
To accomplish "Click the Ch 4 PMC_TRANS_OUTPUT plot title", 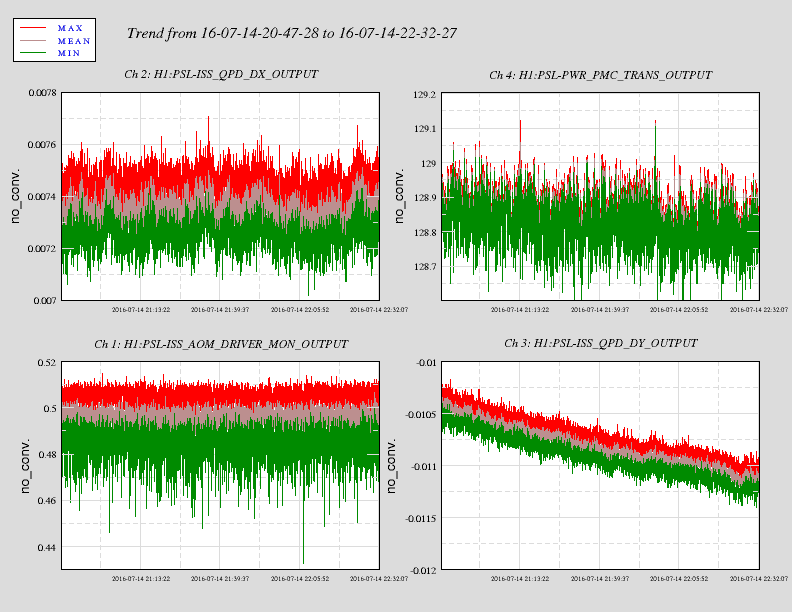I will (x=601, y=75).
